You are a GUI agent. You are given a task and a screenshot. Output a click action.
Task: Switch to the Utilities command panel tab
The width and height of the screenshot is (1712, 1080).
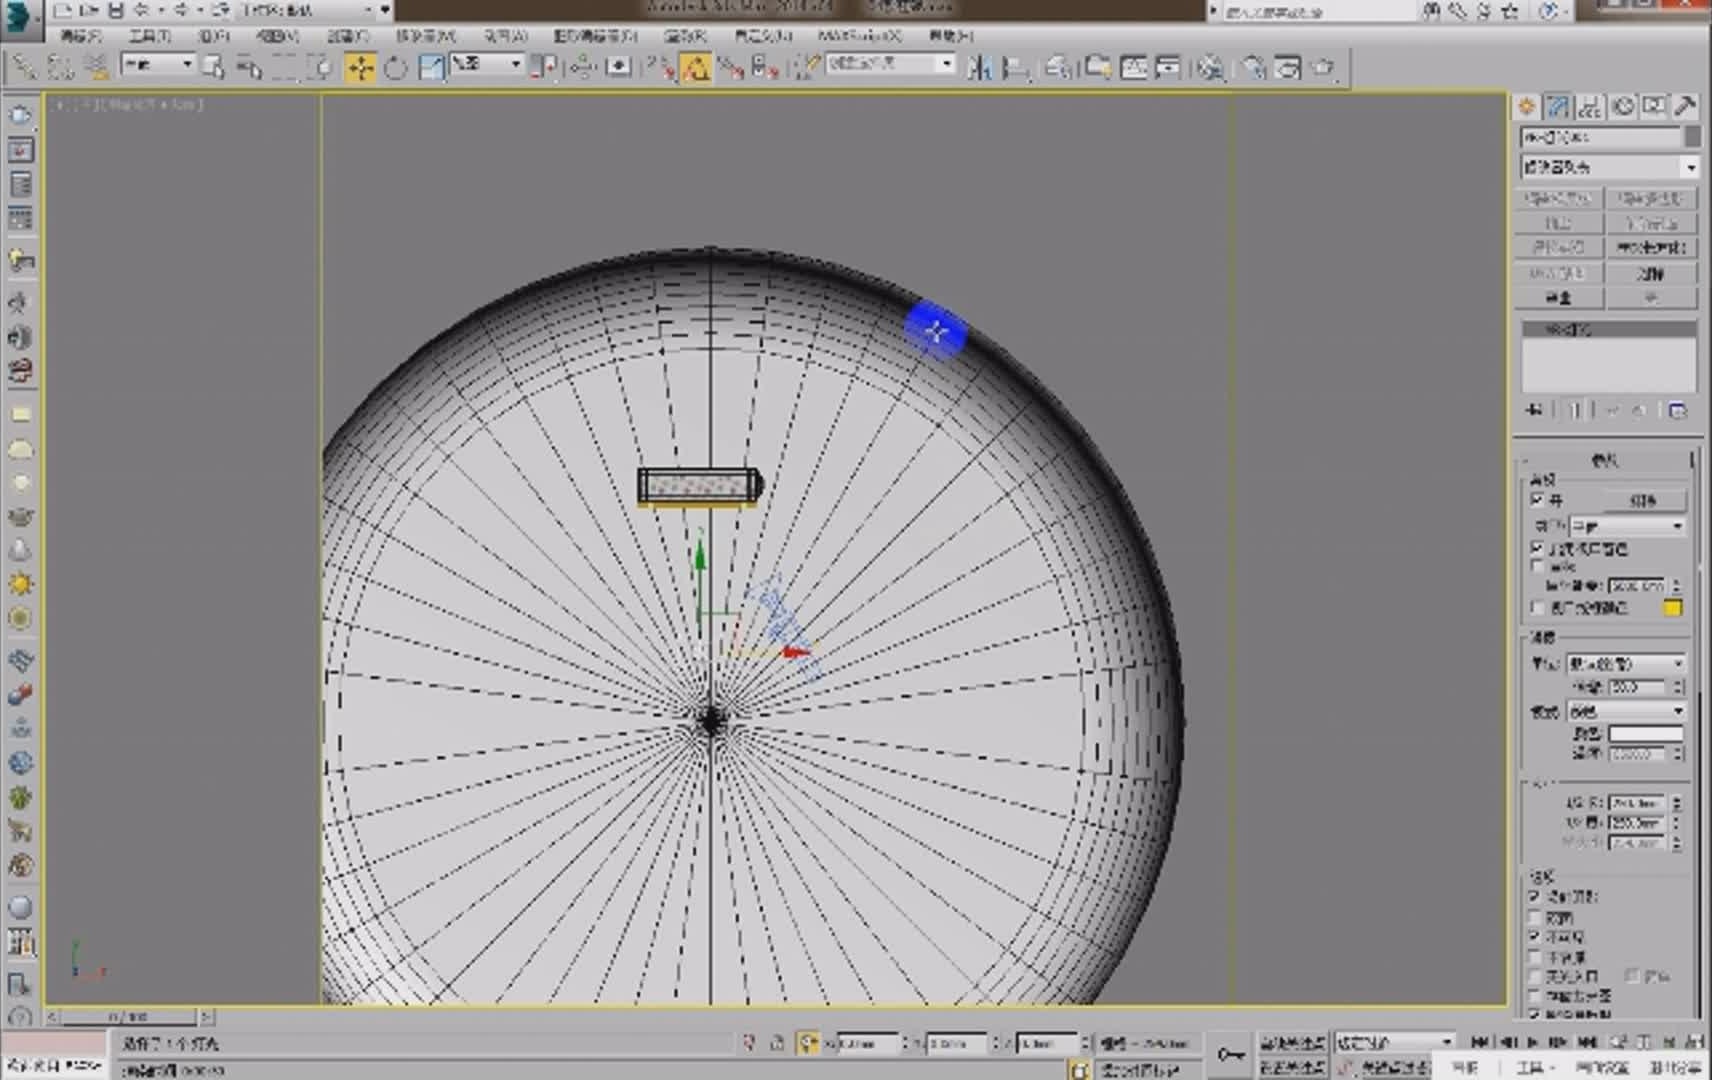(x=1686, y=106)
